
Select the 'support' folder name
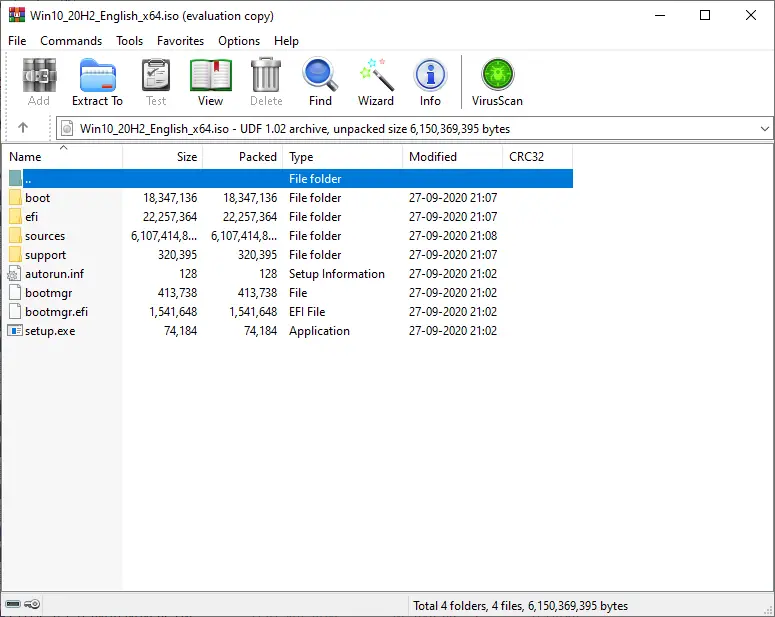tap(45, 255)
